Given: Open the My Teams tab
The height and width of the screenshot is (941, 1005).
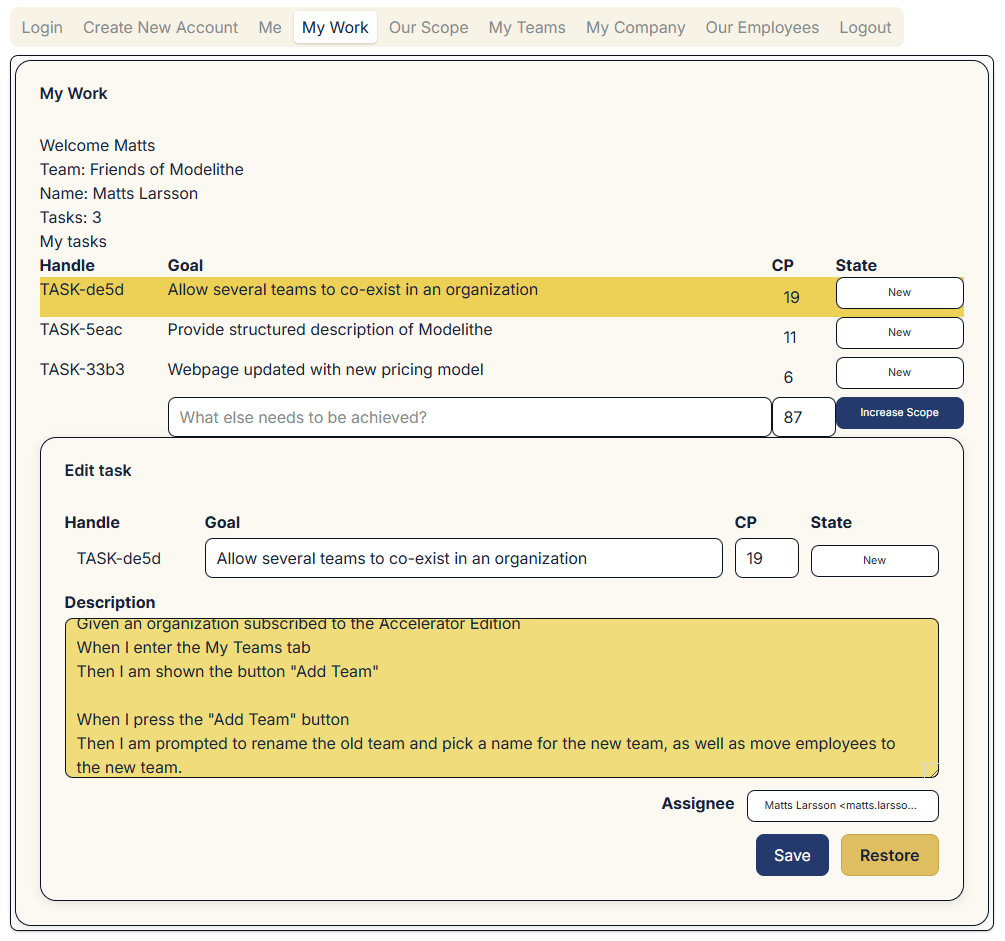Looking at the screenshot, I should 527,27.
